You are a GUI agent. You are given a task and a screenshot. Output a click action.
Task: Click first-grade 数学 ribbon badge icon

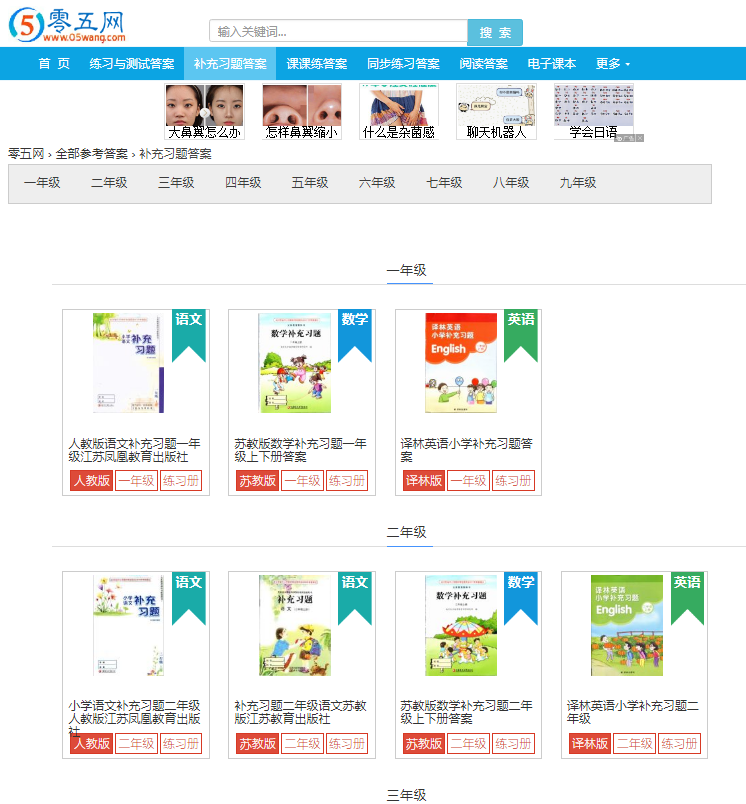tap(355, 336)
